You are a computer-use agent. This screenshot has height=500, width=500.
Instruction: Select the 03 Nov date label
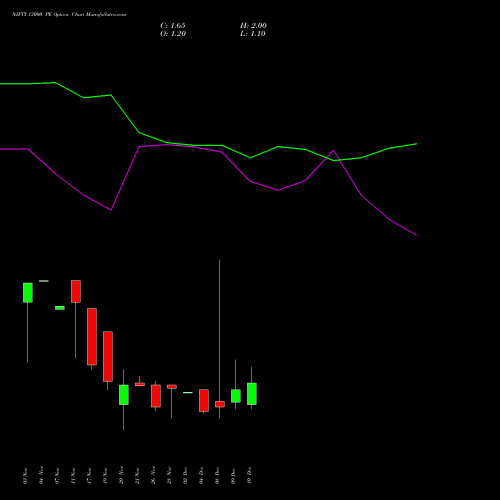tap(25, 476)
